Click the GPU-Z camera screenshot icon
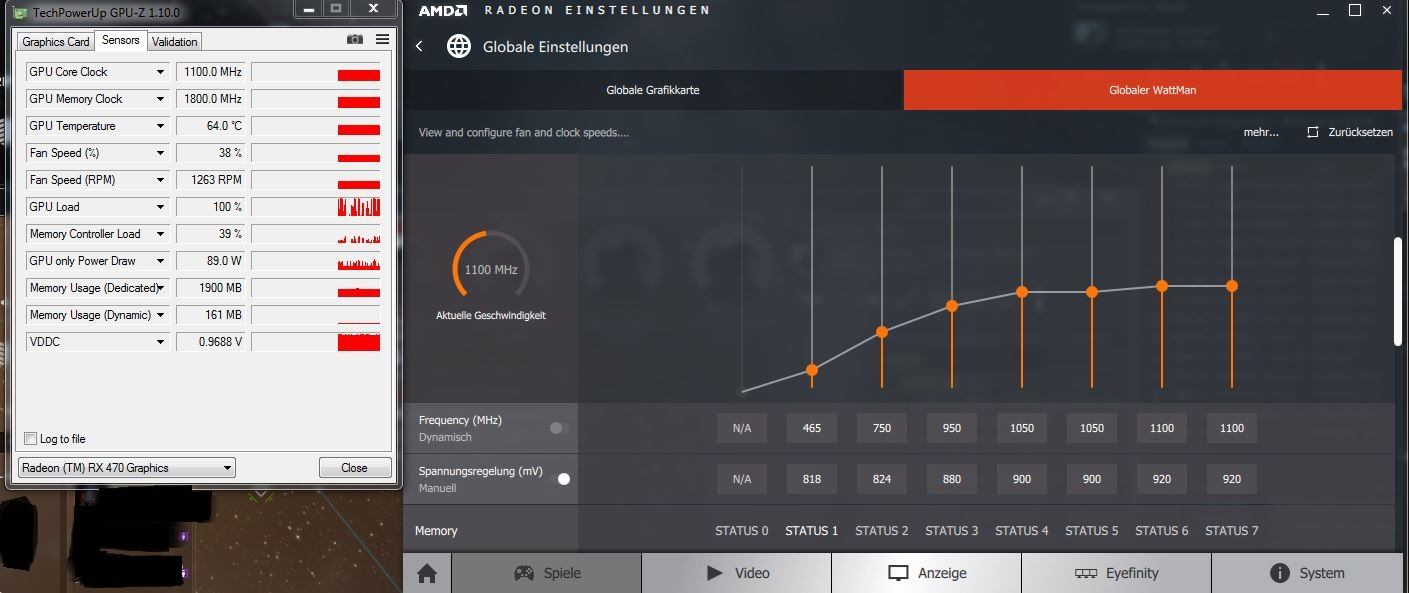Screen dimensions: 1409x593 pyautogui.click(x=355, y=40)
